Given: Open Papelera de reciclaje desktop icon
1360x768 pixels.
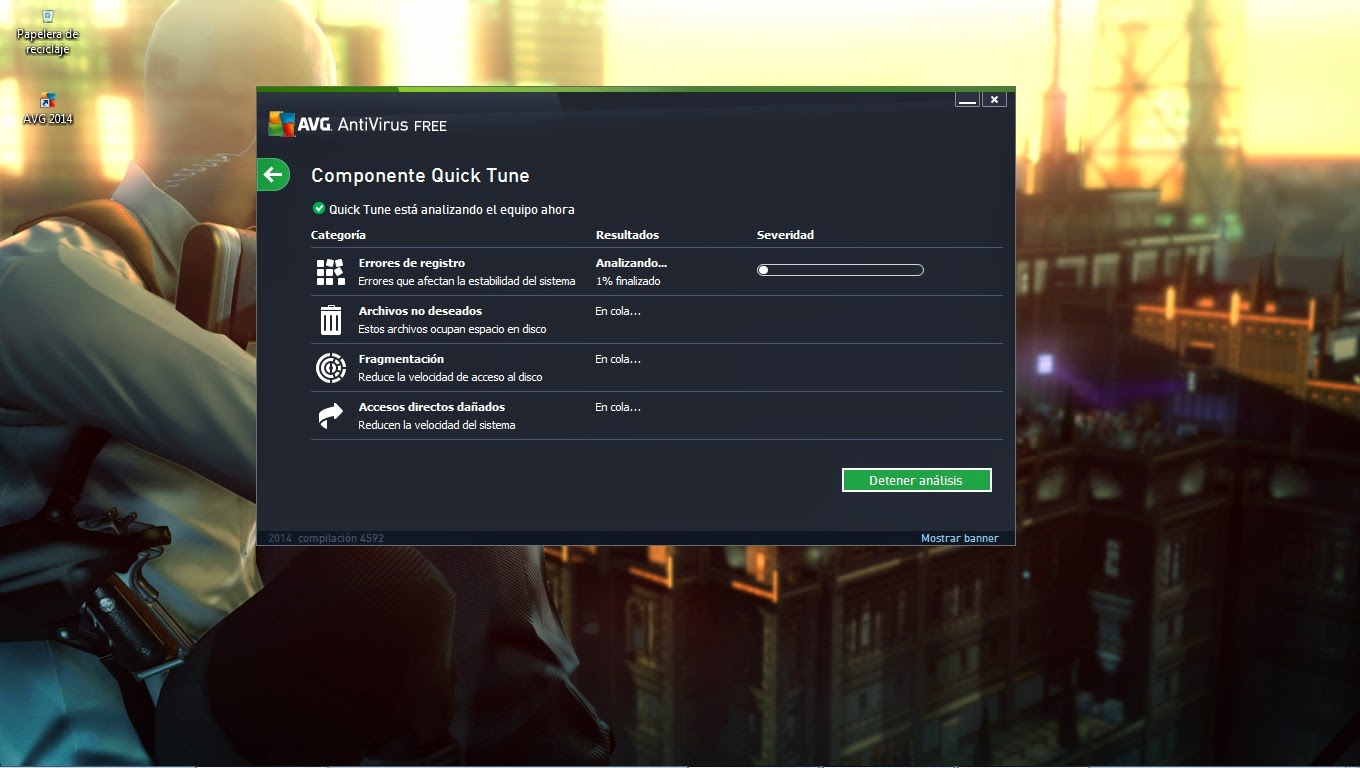Looking at the screenshot, I should click(47, 32).
